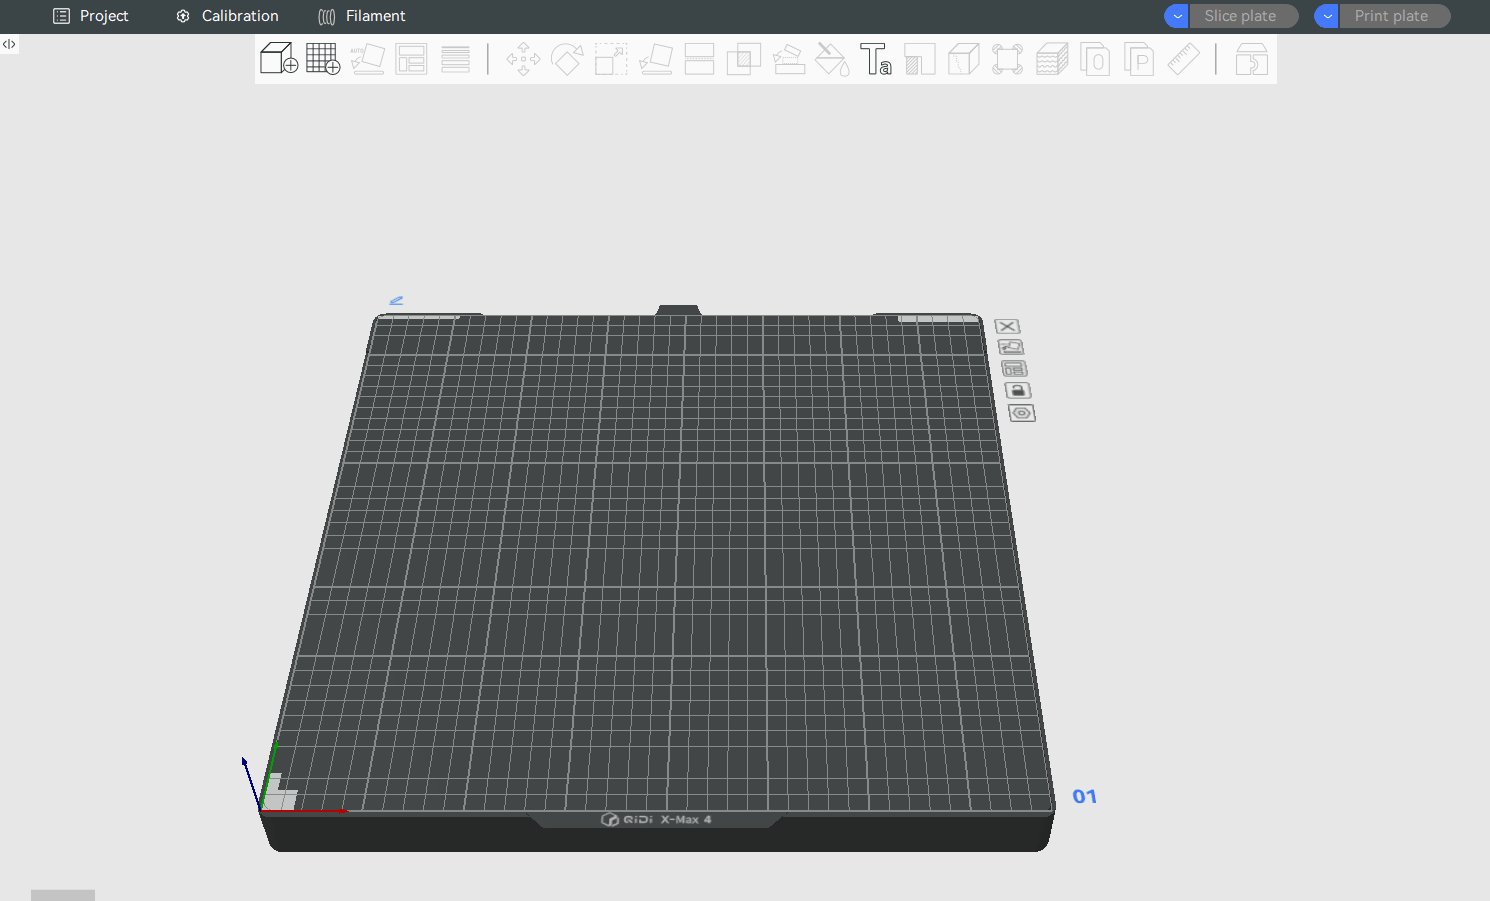This screenshot has width=1490, height=901.
Task: Collapse the sidebar with the arrows toggle
Action: coord(9,44)
